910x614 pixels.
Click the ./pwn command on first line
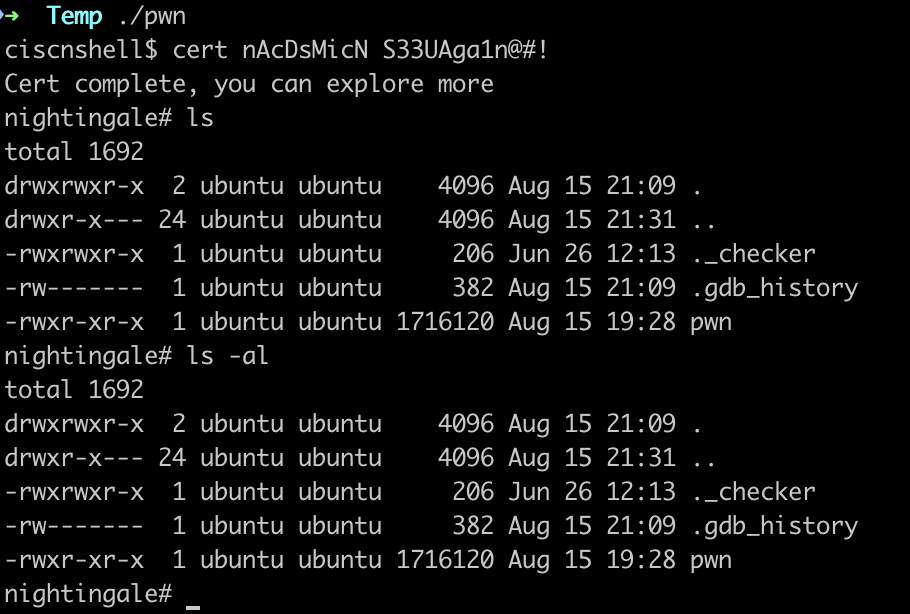click(x=153, y=15)
